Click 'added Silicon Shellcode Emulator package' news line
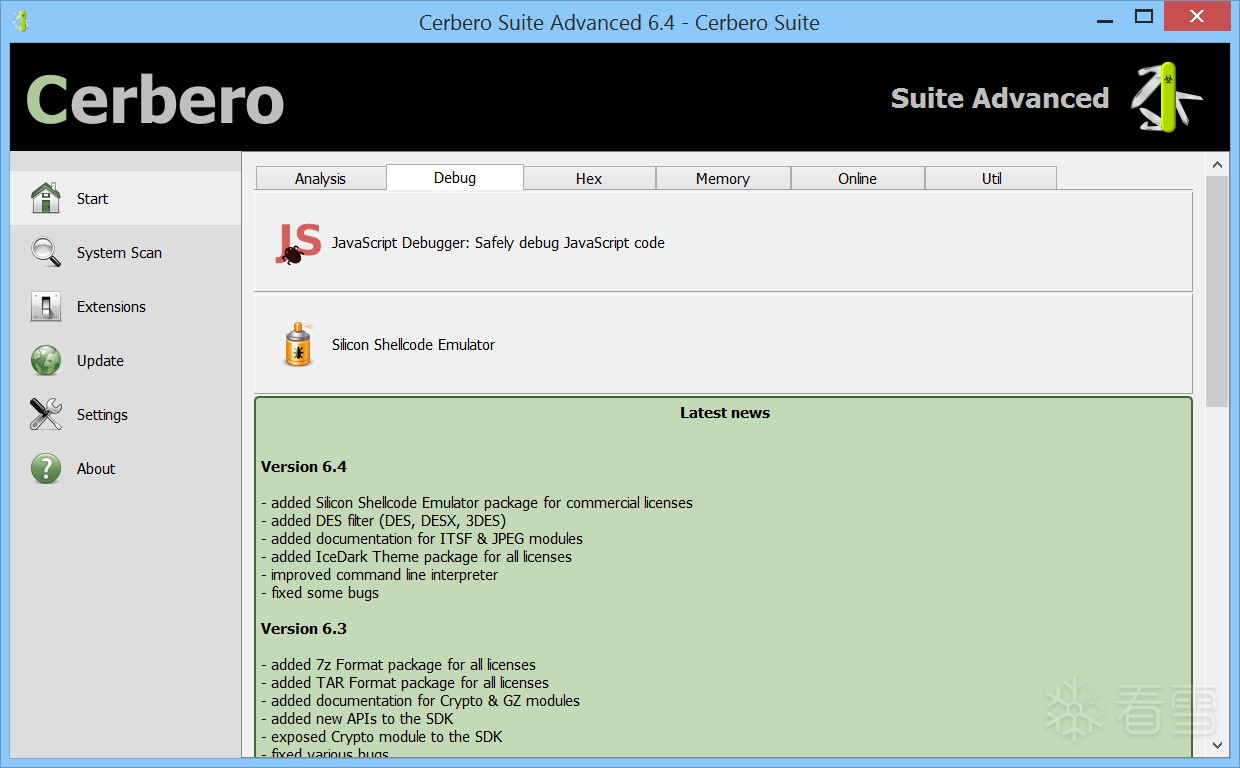1240x768 pixels. tap(477, 503)
